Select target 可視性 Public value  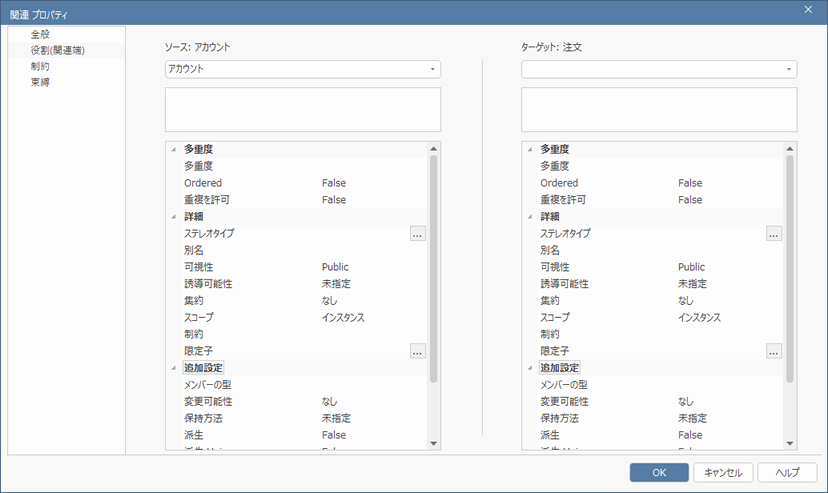(x=691, y=267)
